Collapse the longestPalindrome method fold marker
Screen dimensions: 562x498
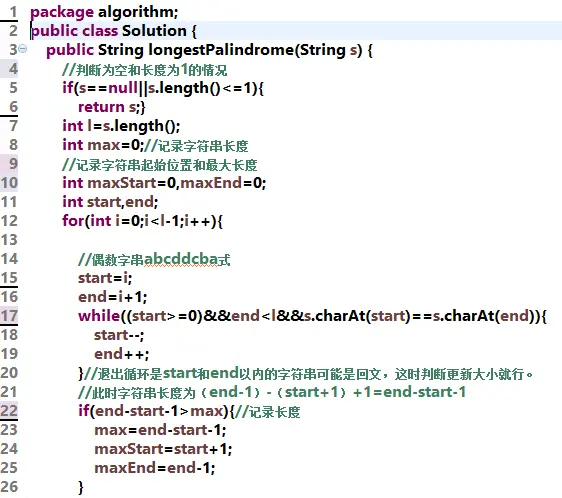[x=23, y=48]
